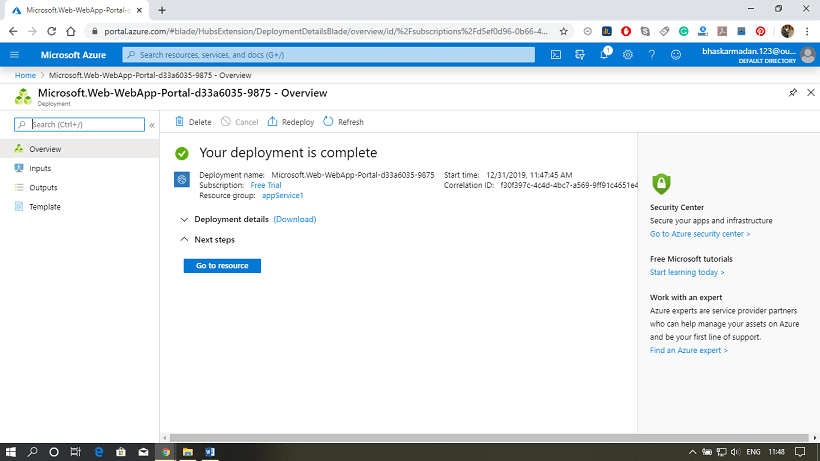The height and width of the screenshot is (461, 820).
Task: Open Cloud Shell from the top bar
Action: [556, 55]
